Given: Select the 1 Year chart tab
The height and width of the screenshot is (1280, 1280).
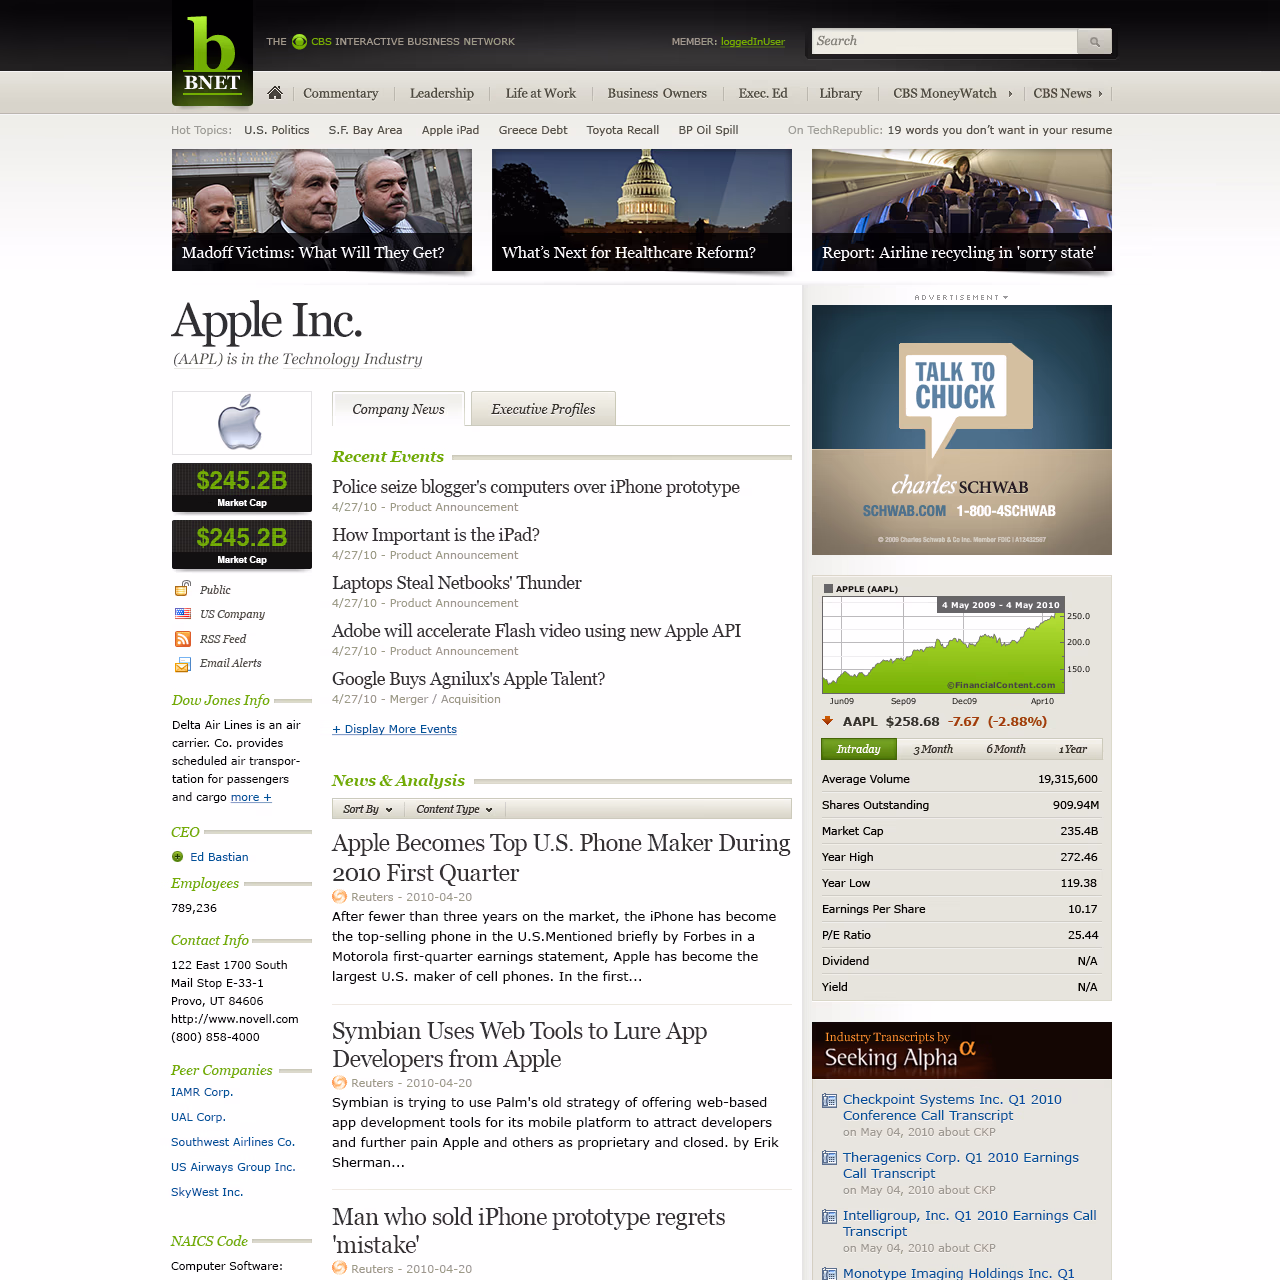Looking at the screenshot, I should [1072, 749].
